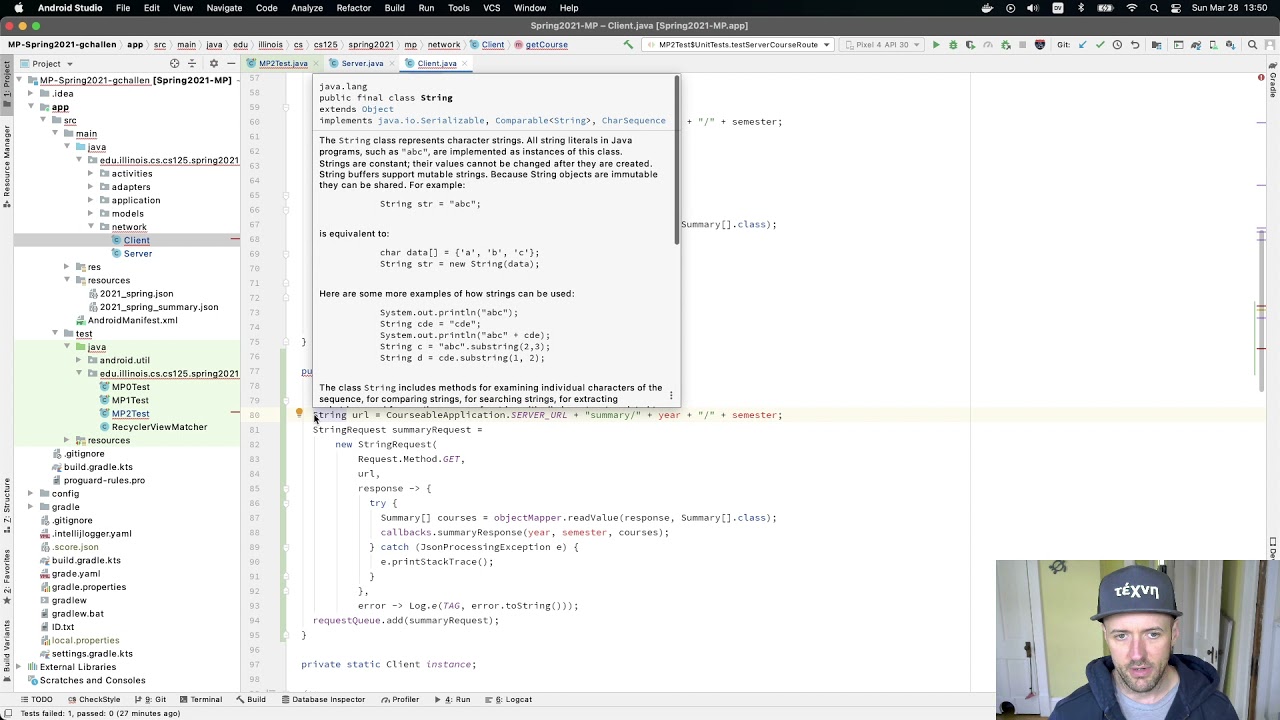The image size is (1280, 720).
Task: Attach debugger to Android process icon
Action: 1005,44
